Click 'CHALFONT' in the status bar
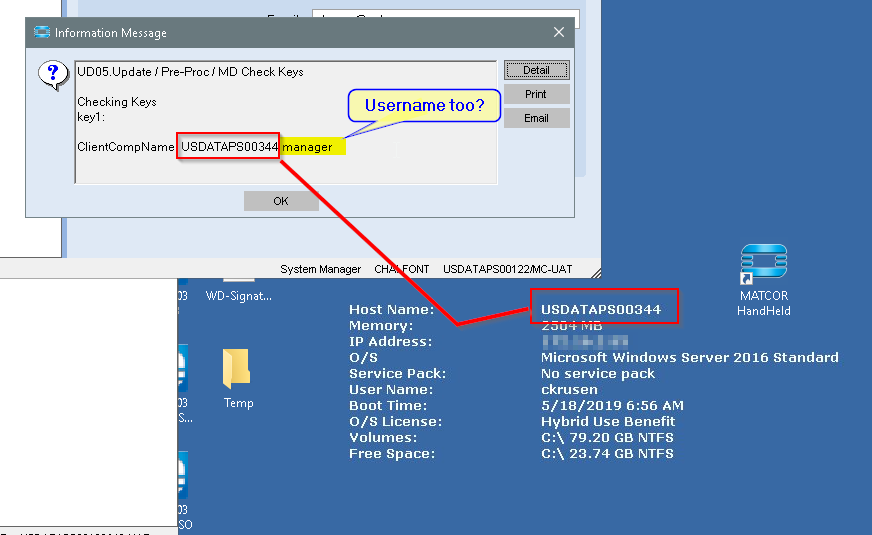This screenshot has height=535, width=872. pyautogui.click(x=402, y=269)
